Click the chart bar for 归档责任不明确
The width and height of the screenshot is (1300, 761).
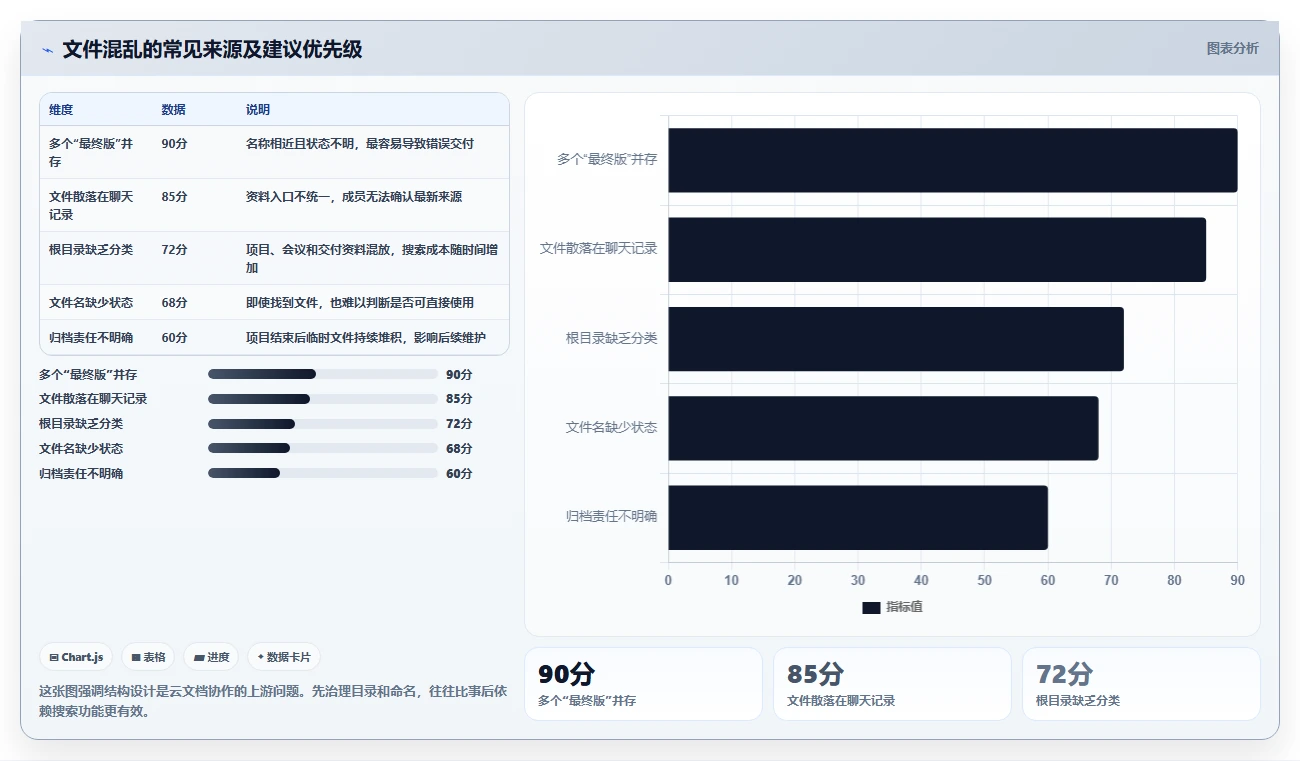pos(858,517)
